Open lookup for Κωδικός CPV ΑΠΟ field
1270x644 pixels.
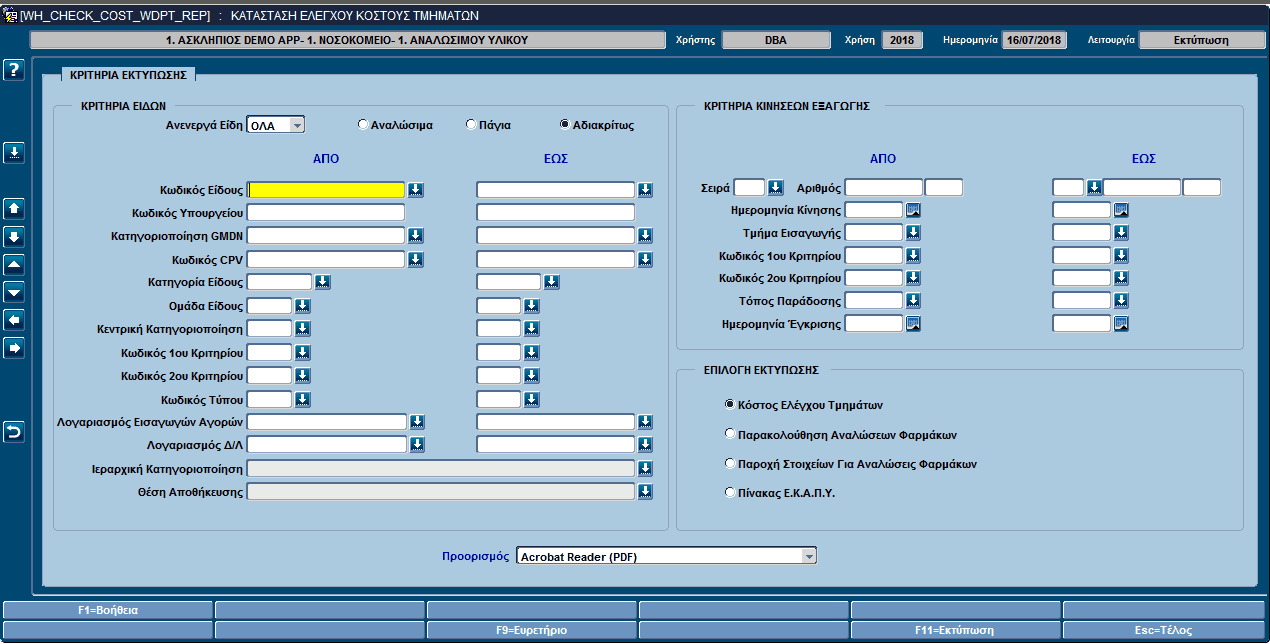click(416, 260)
